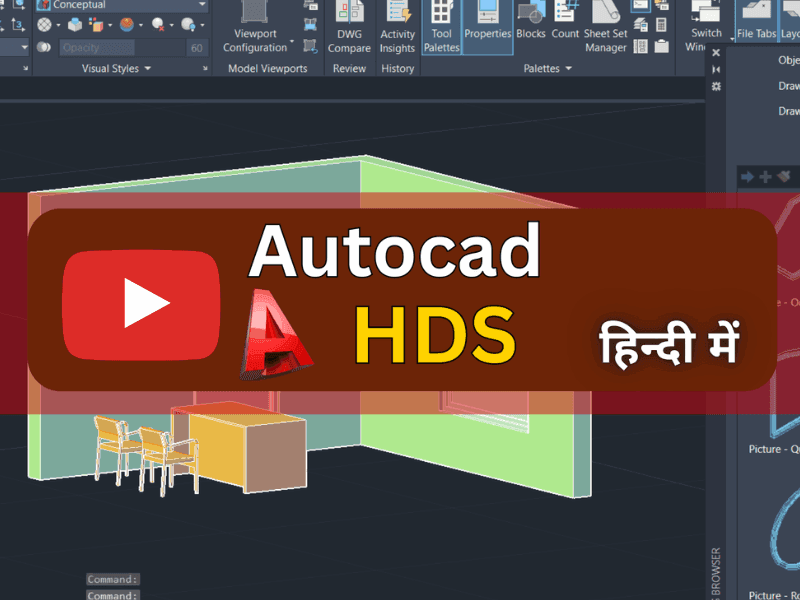Click the brush icon in palette toolbar
This screenshot has height=600, width=800.
click(x=784, y=177)
